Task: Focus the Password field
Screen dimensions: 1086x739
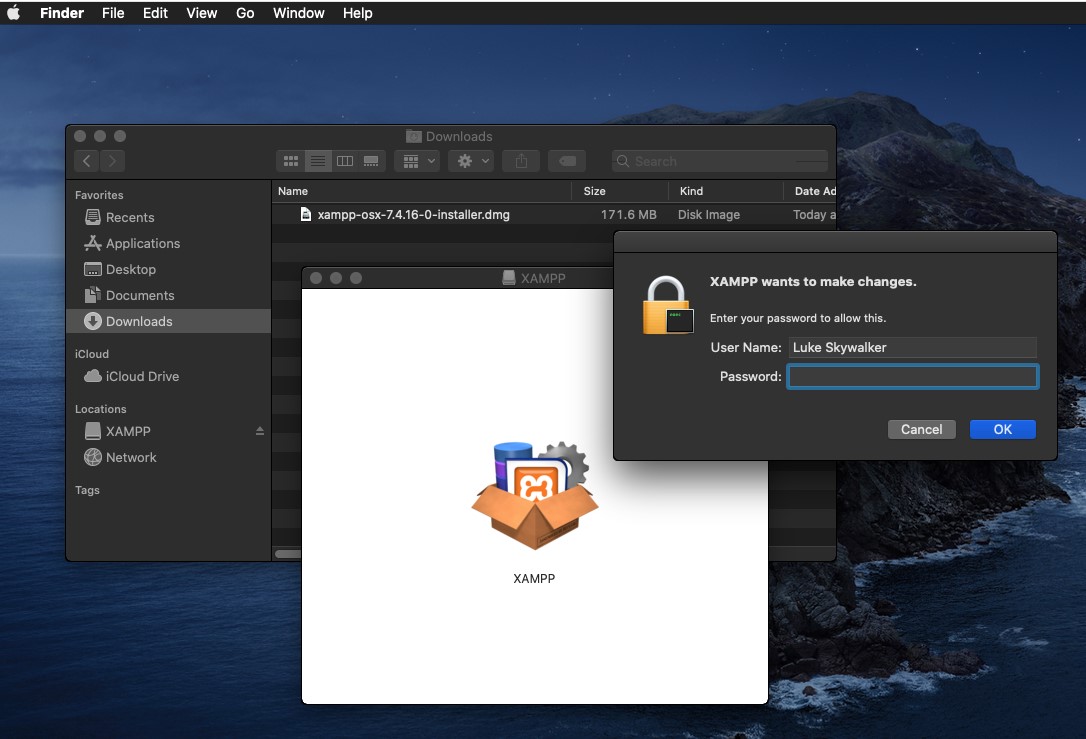Action: coord(912,376)
